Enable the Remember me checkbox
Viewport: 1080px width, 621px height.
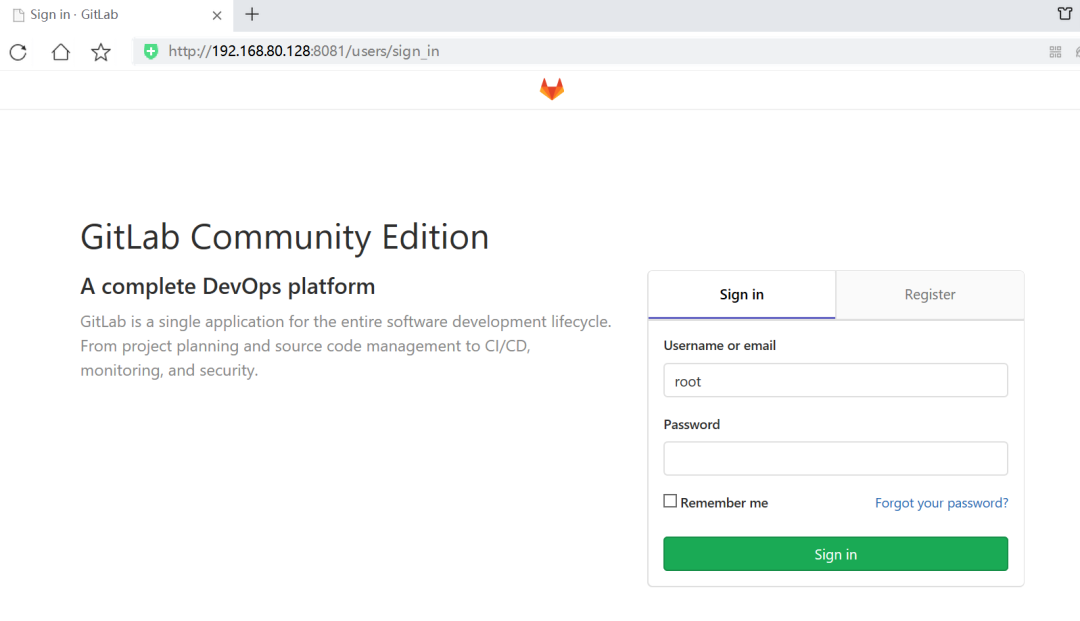coord(670,501)
